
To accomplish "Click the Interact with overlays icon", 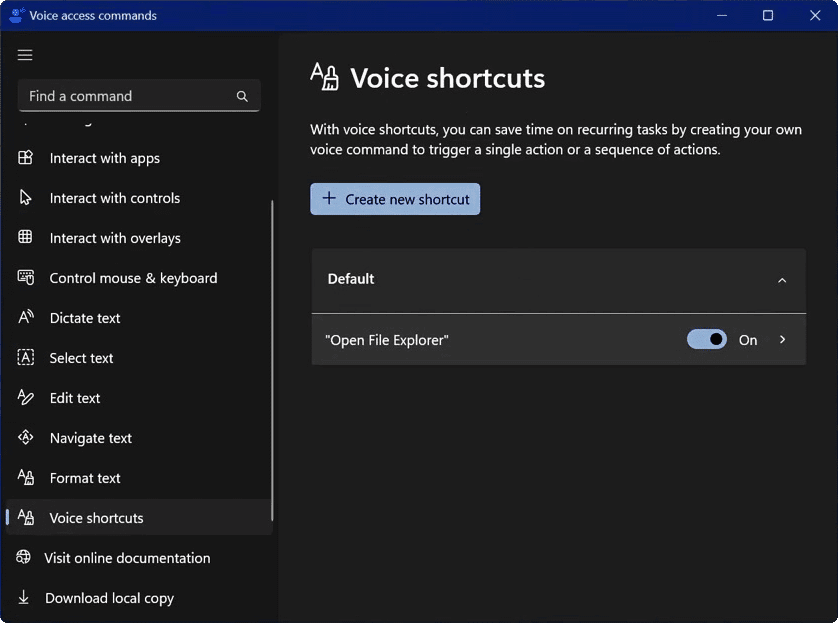I will coord(25,238).
